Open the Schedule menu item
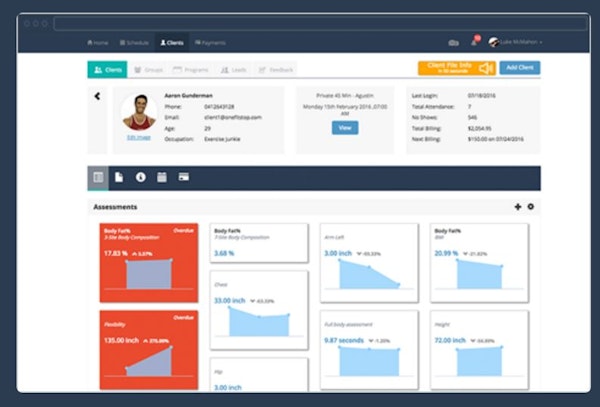The width and height of the screenshot is (600, 407). (133, 43)
